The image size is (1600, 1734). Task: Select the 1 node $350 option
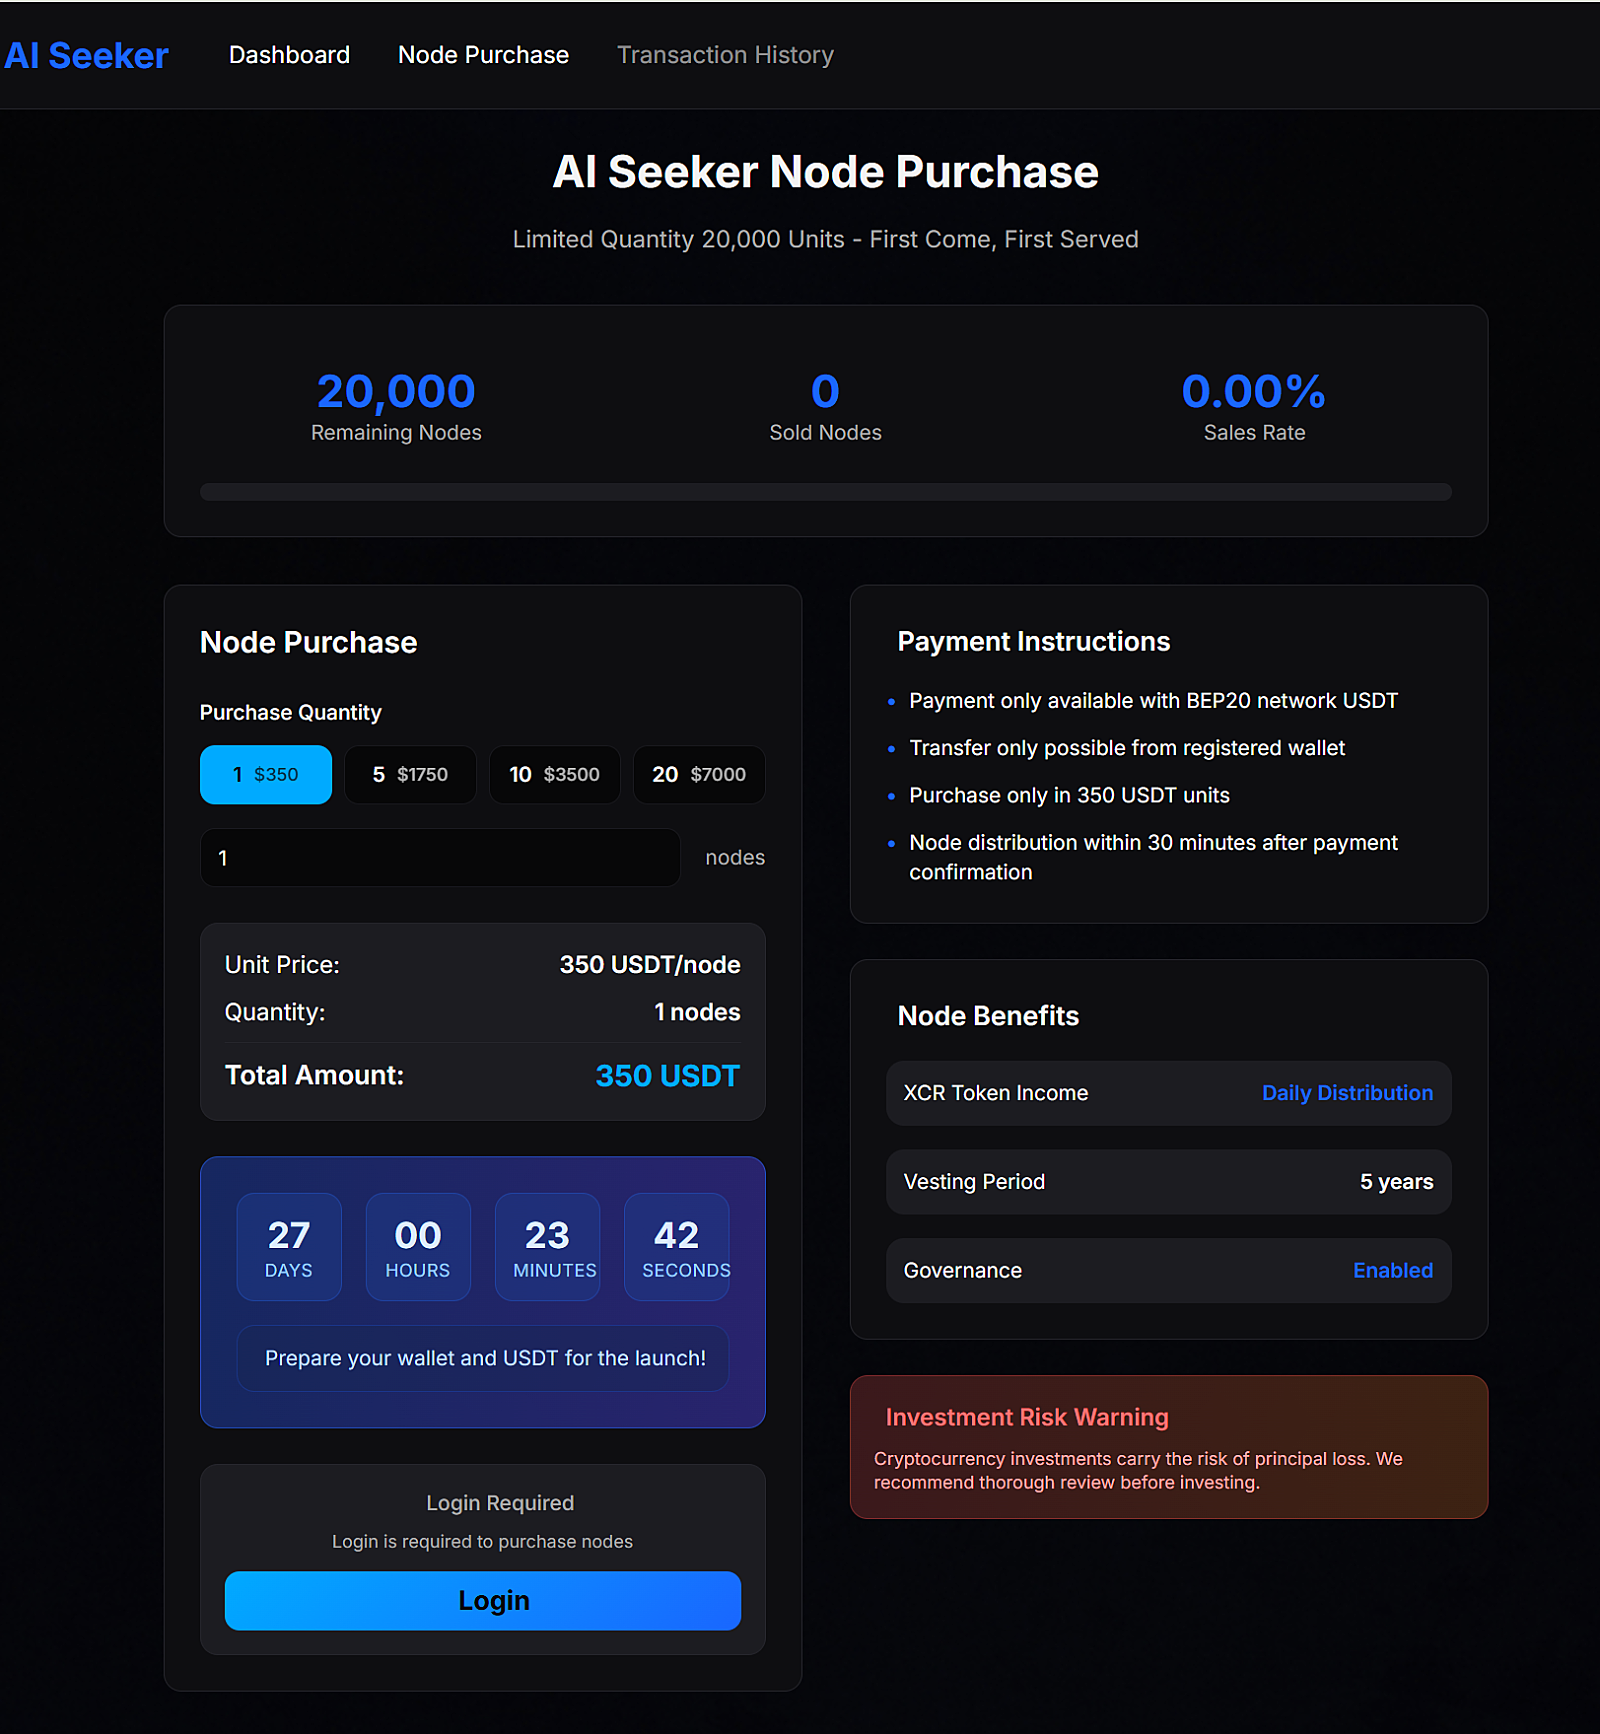pos(265,774)
